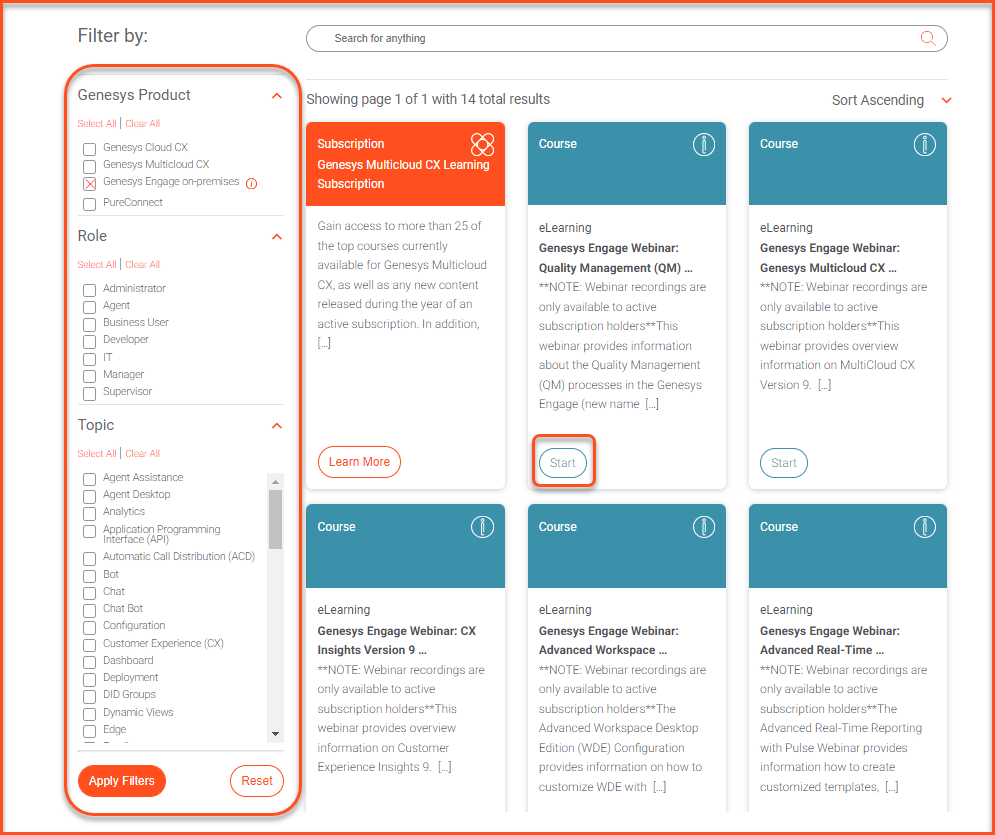Click Select All under Topic
995x835 pixels.
(97, 454)
